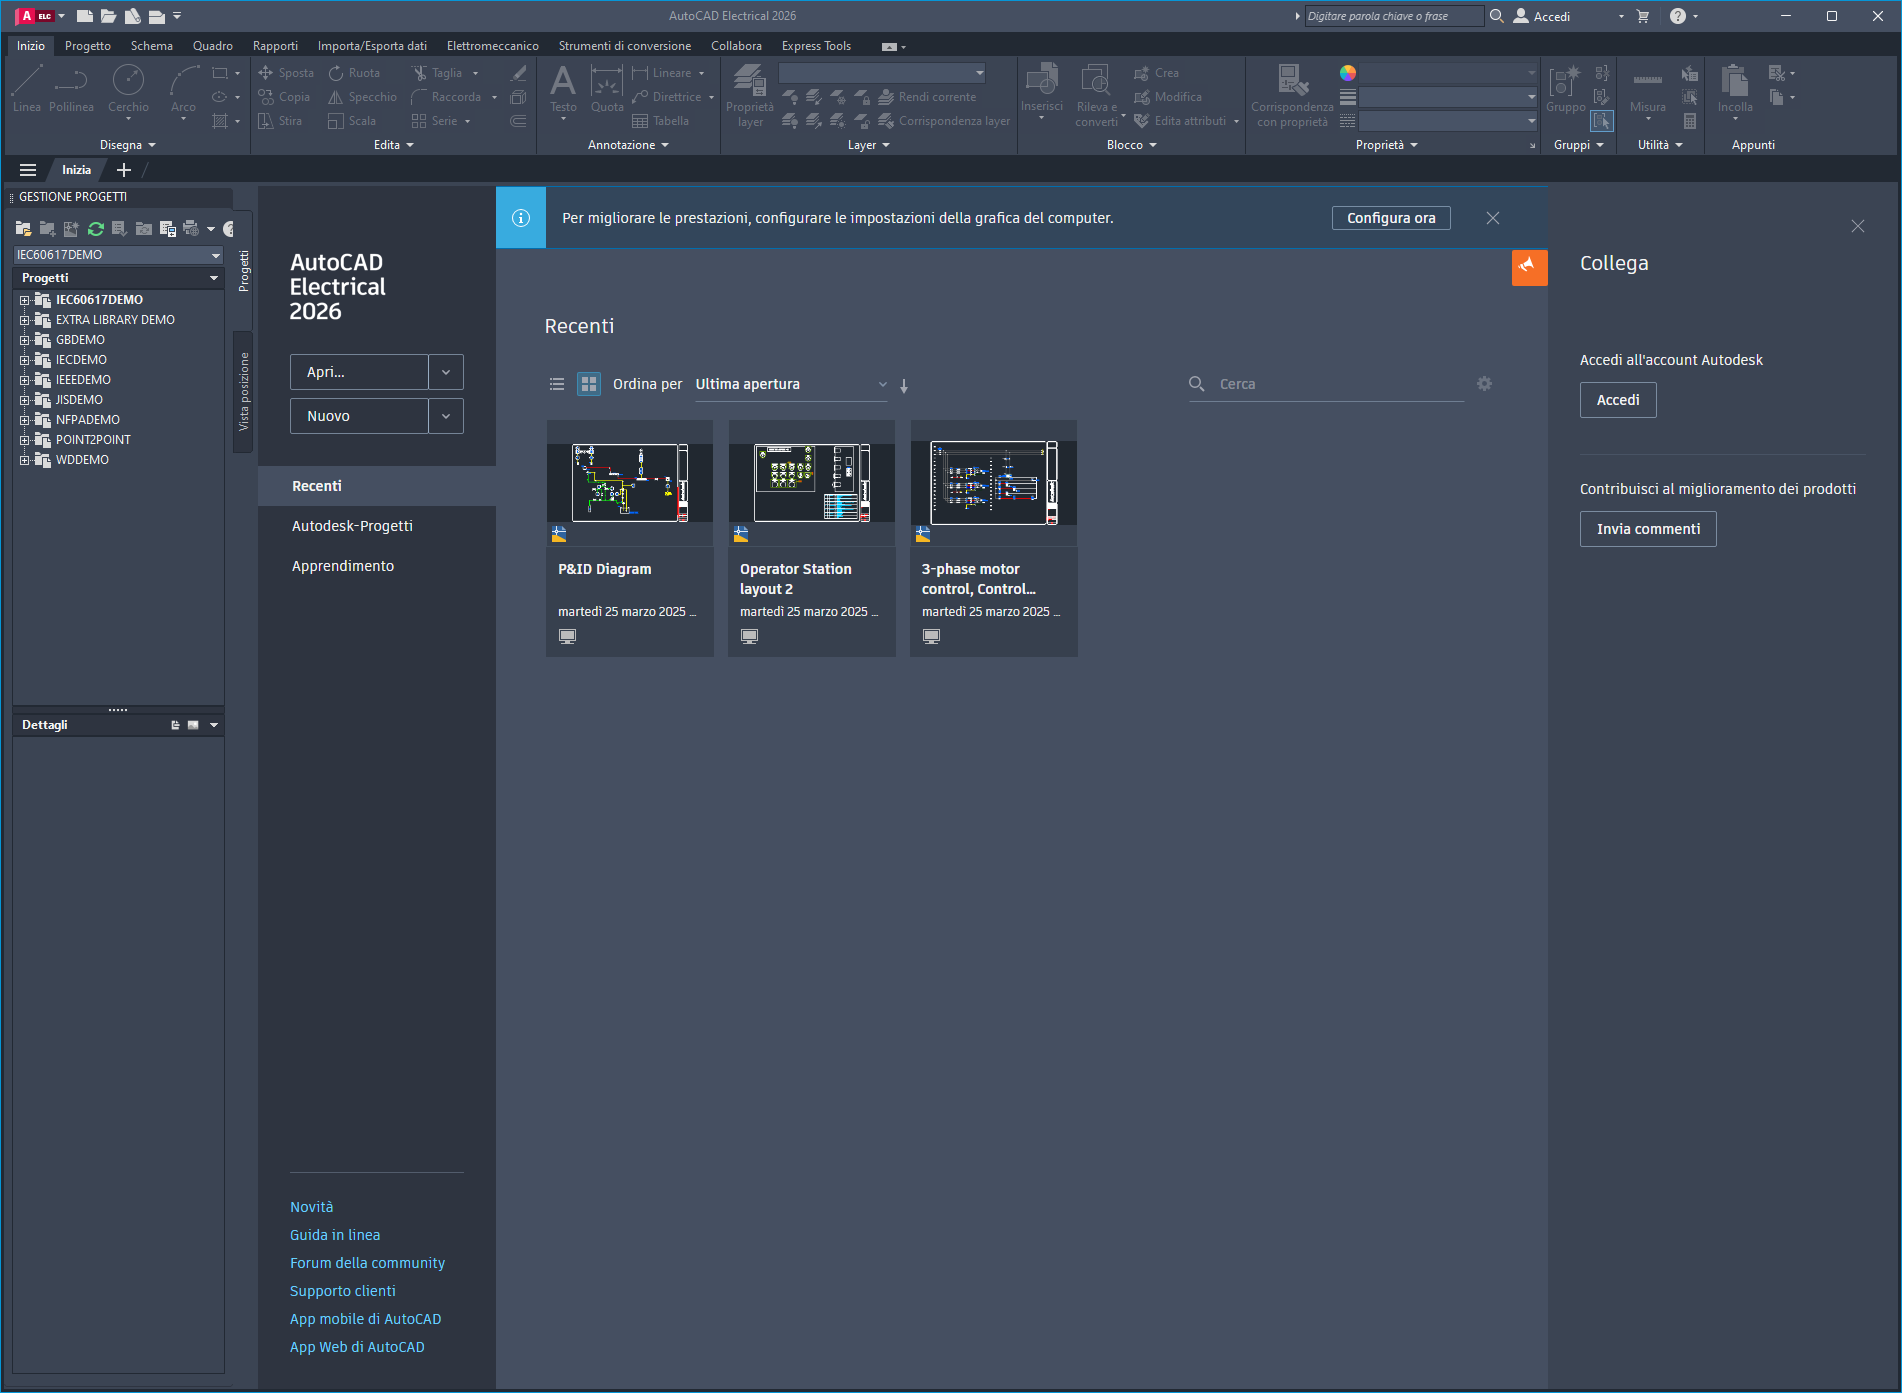
Task: Select Corrispondenza con proprietà tool
Action: pyautogui.click(x=1292, y=96)
